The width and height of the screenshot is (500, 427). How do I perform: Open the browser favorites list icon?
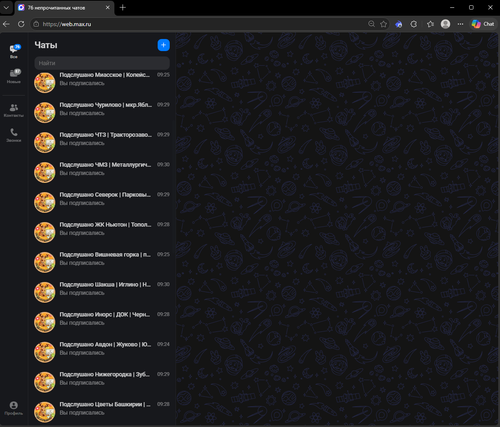click(430, 24)
